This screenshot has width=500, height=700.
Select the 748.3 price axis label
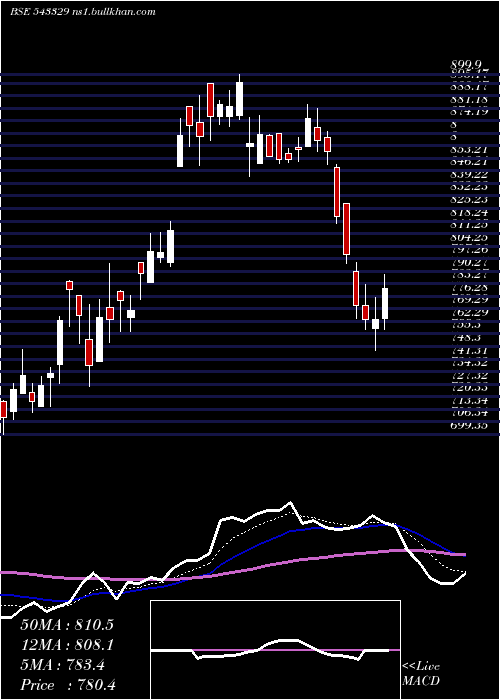[465, 338]
